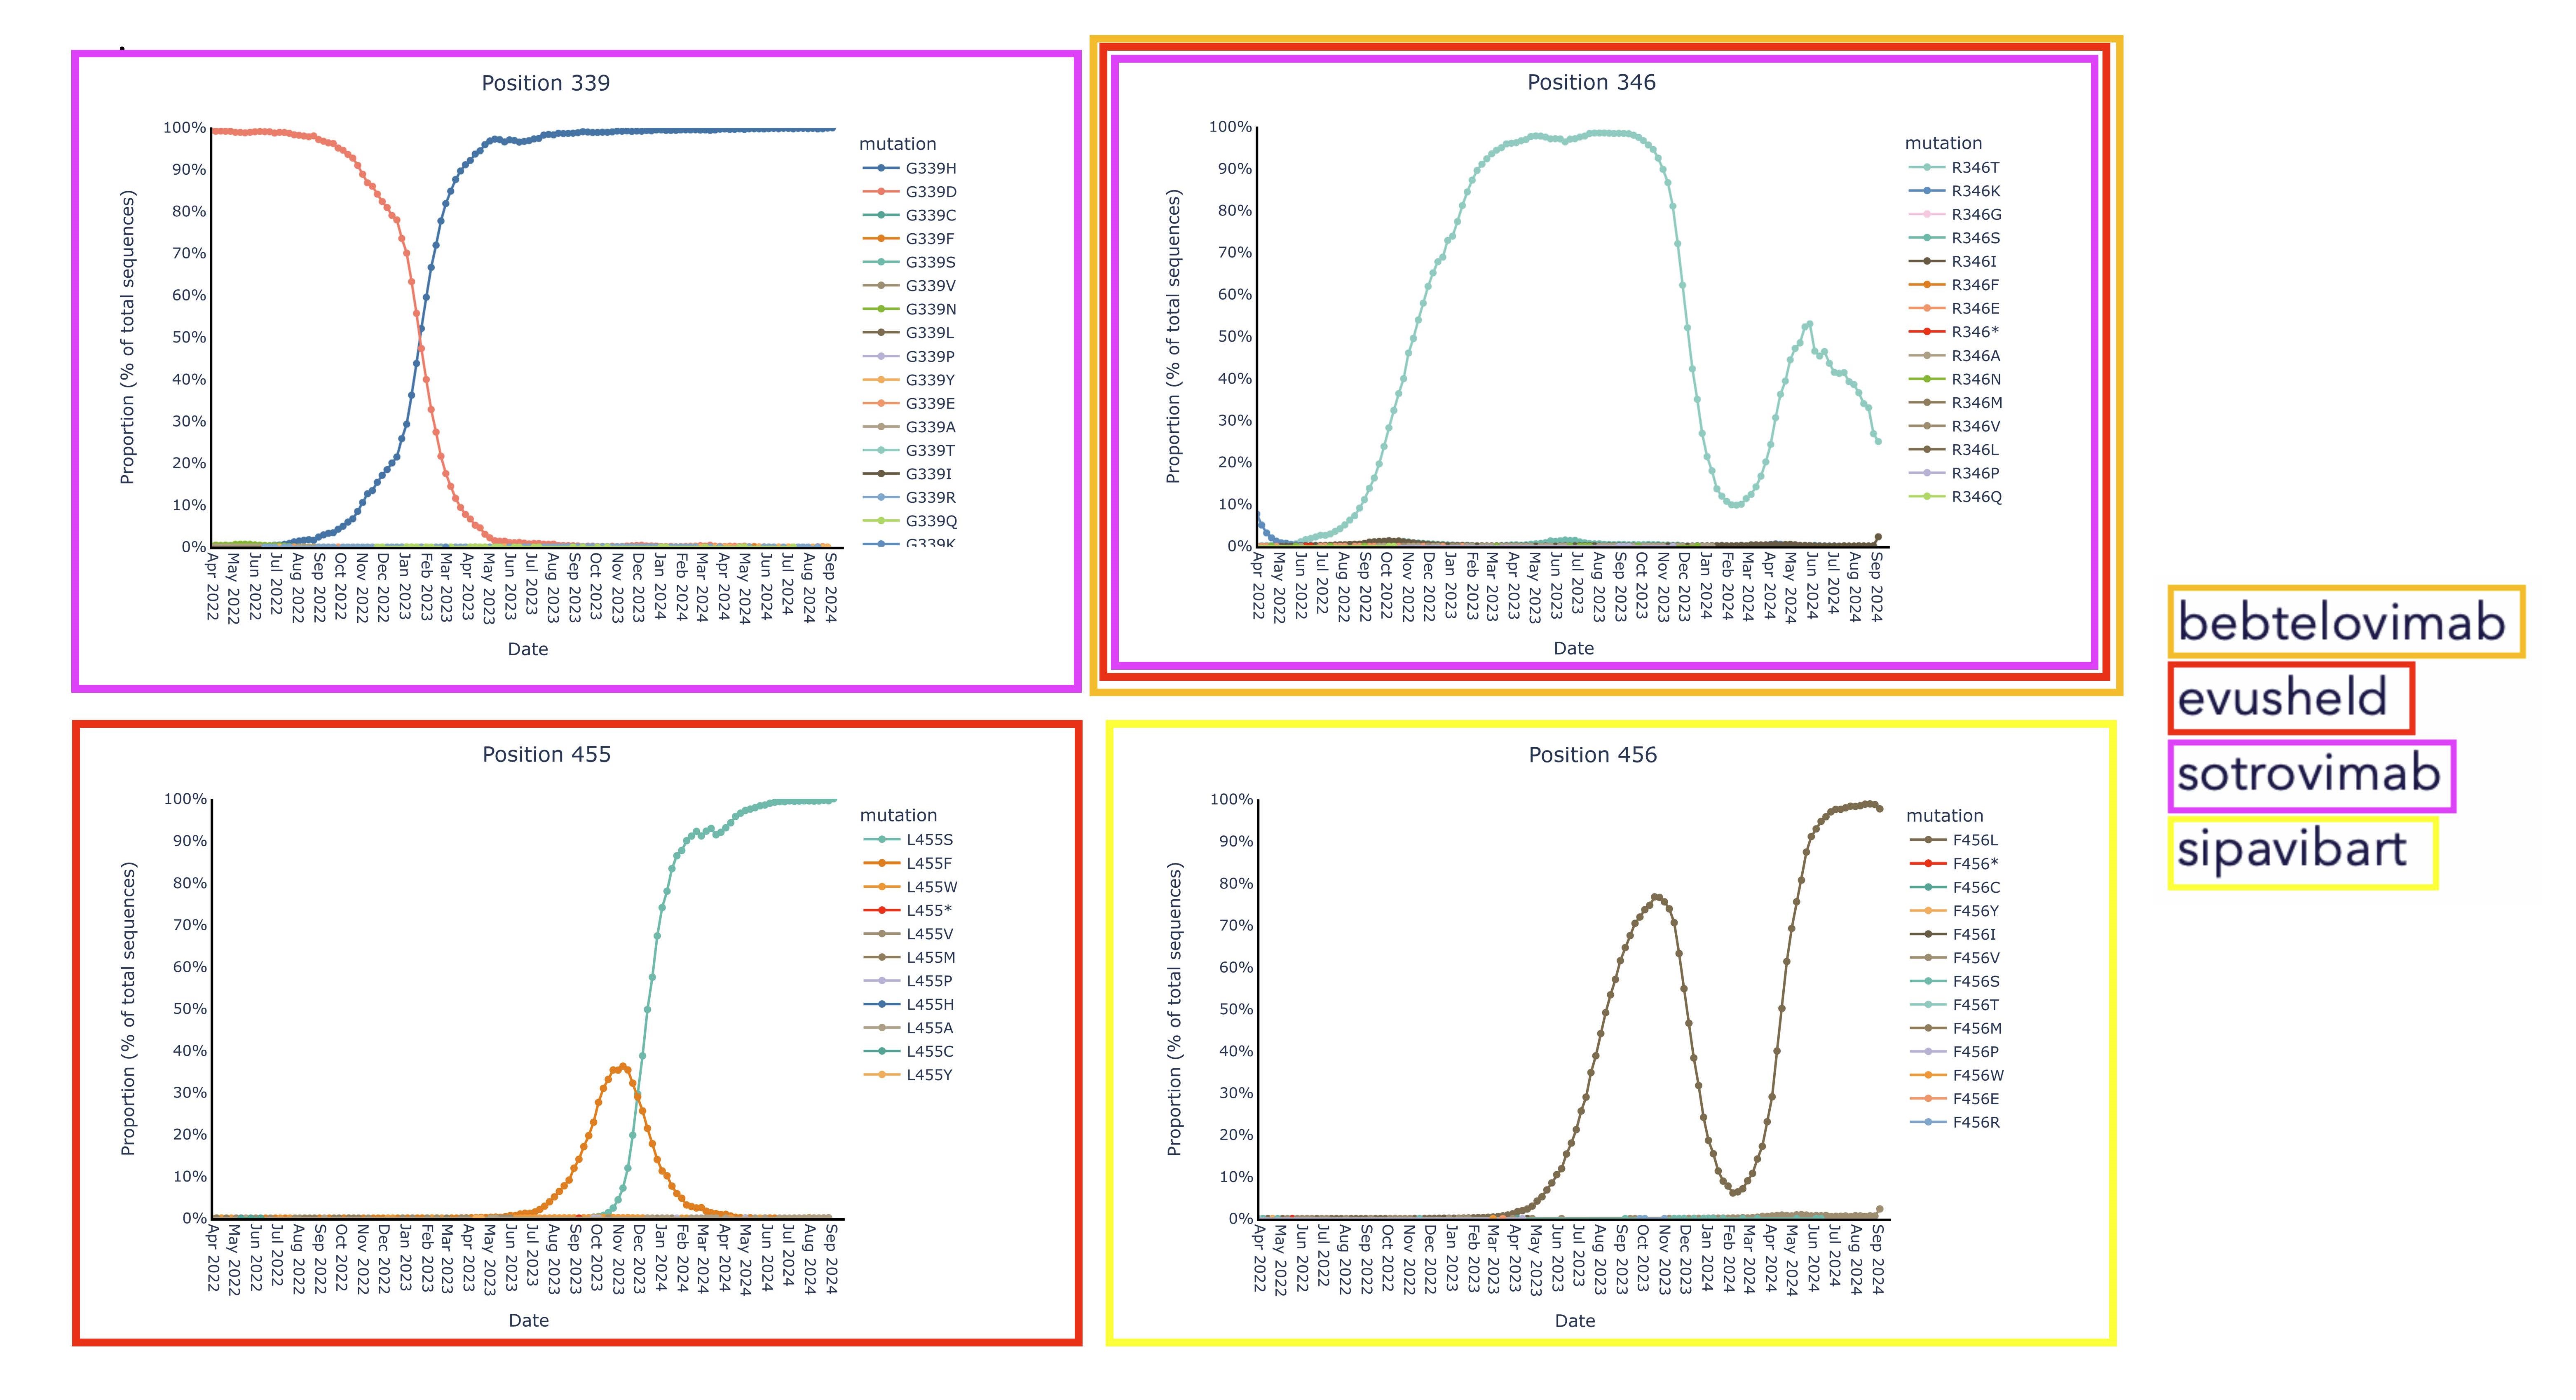Select F456W legend item

pyautogui.click(x=1957, y=1075)
